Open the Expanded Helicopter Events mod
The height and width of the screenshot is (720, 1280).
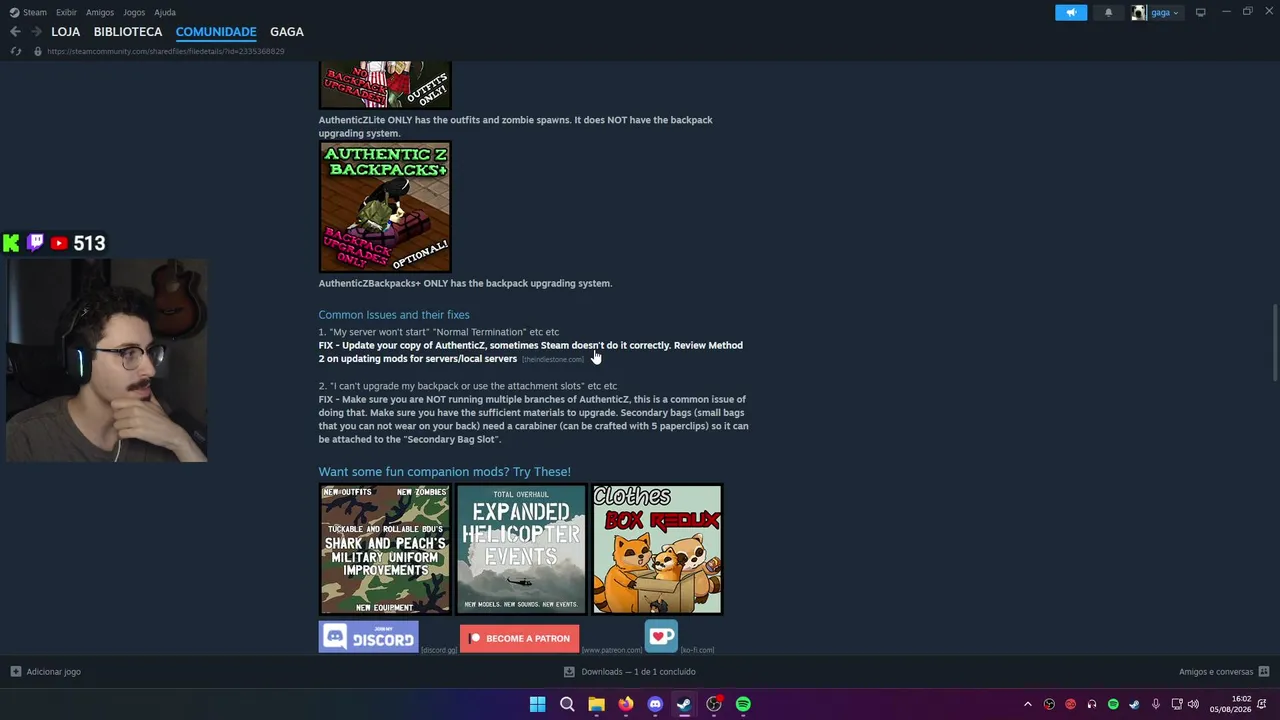[521, 549]
